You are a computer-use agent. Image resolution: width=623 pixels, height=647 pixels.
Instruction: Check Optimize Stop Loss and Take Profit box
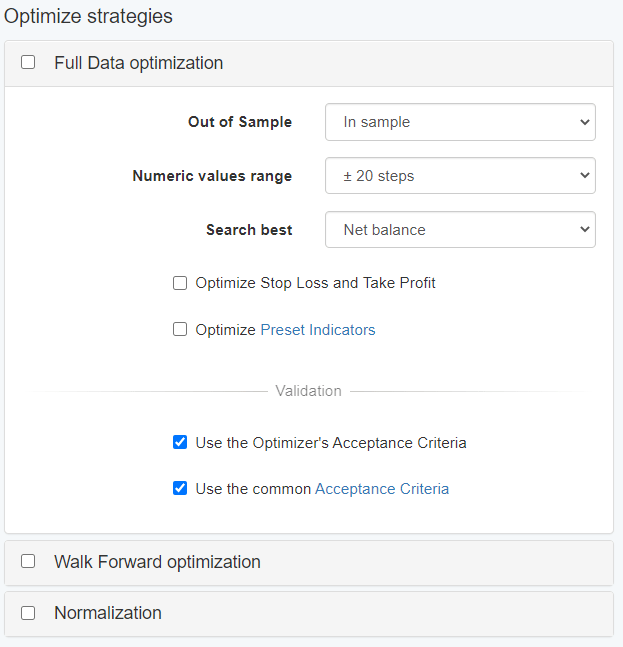180,283
